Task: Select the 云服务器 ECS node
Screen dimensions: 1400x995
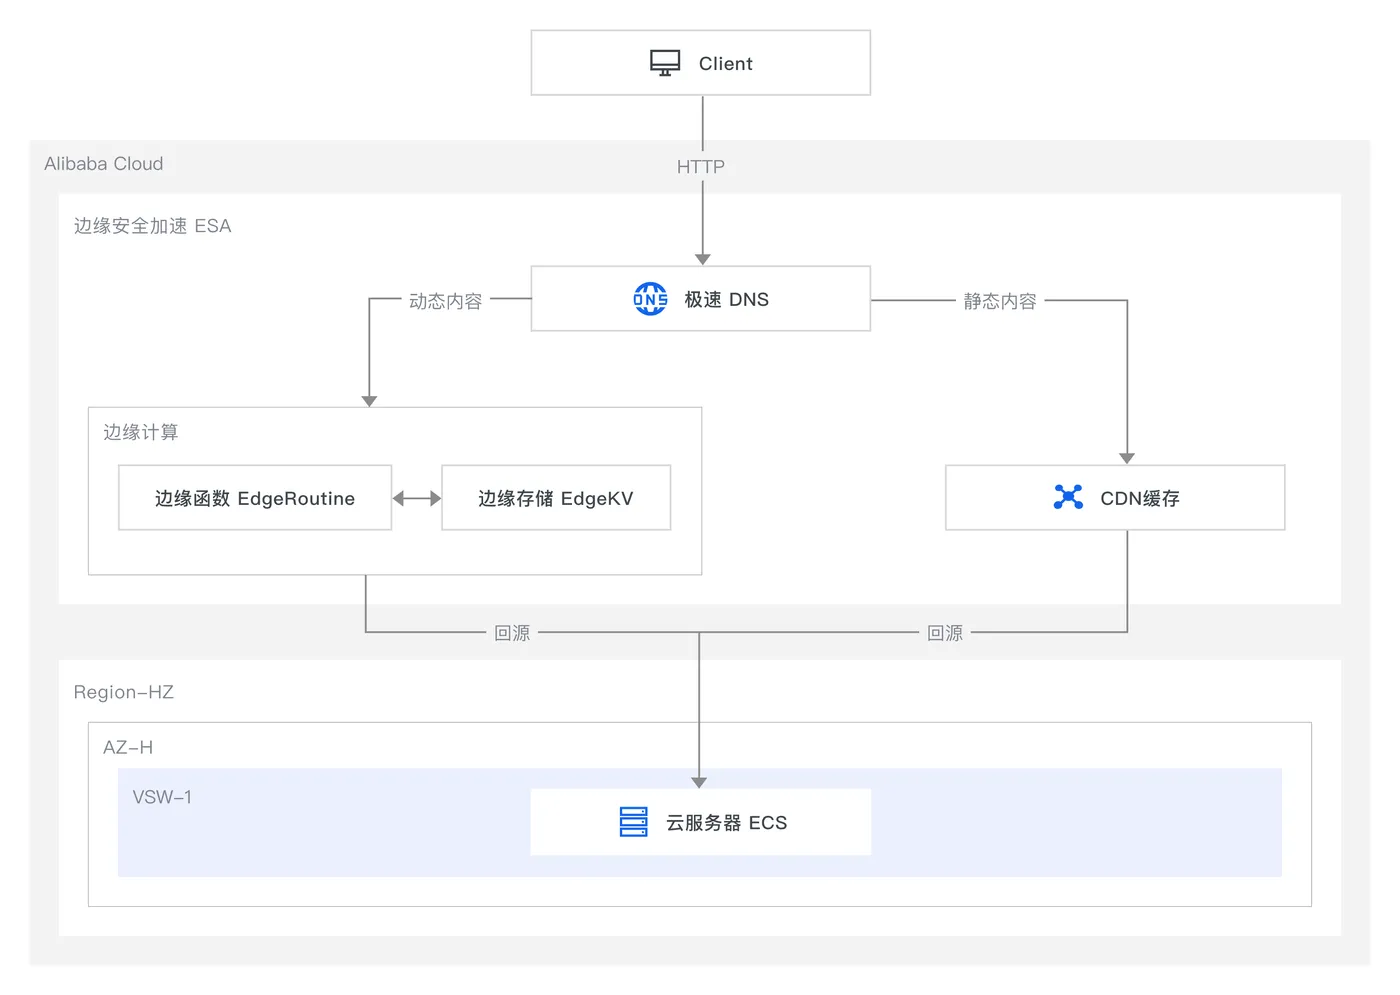Action: click(700, 822)
